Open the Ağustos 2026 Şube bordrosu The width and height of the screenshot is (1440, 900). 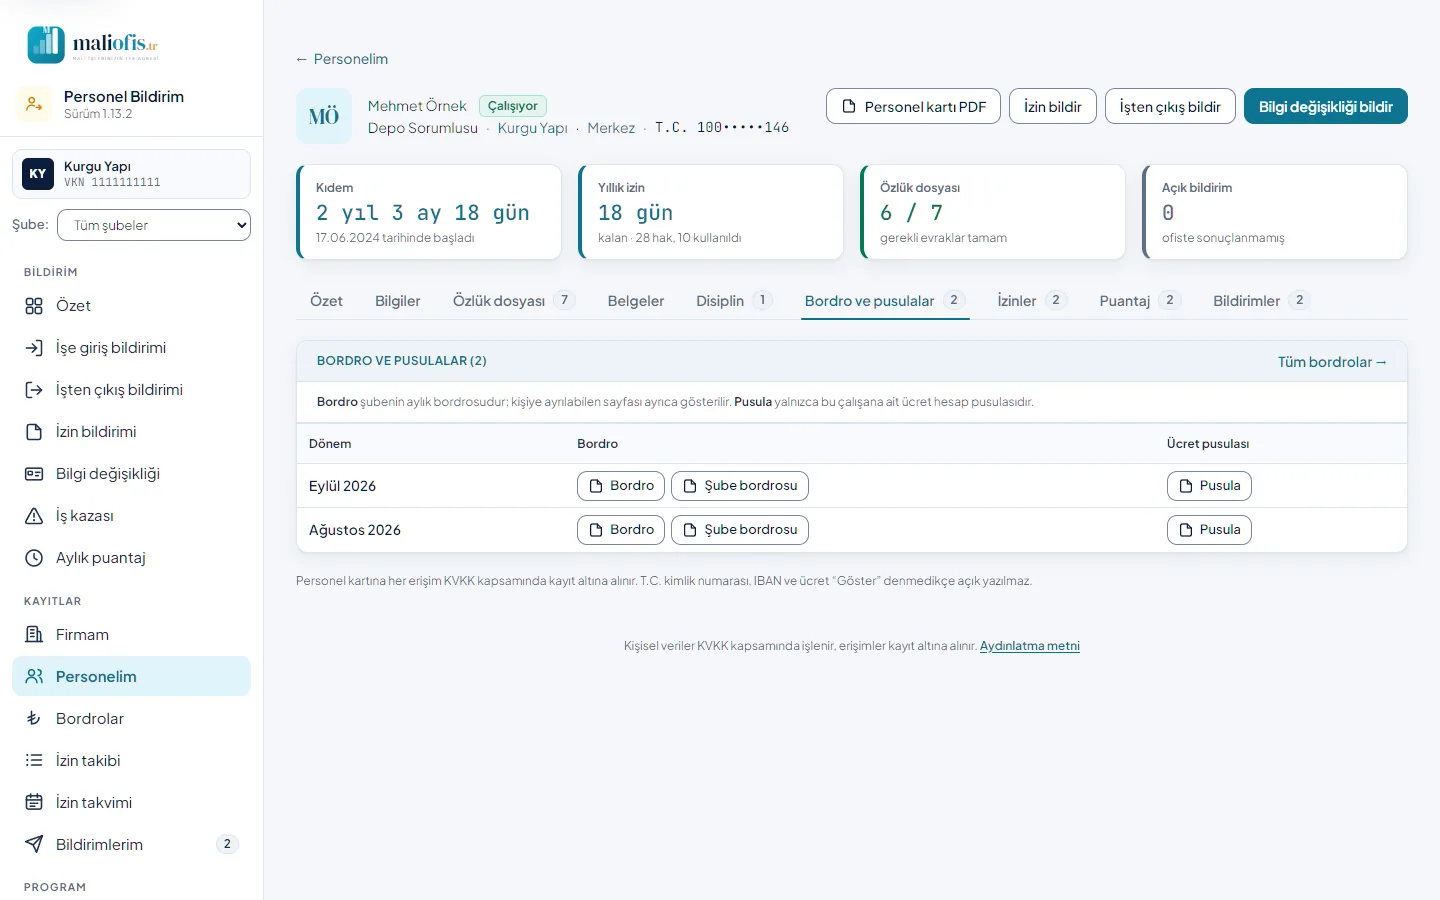click(x=740, y=530)
